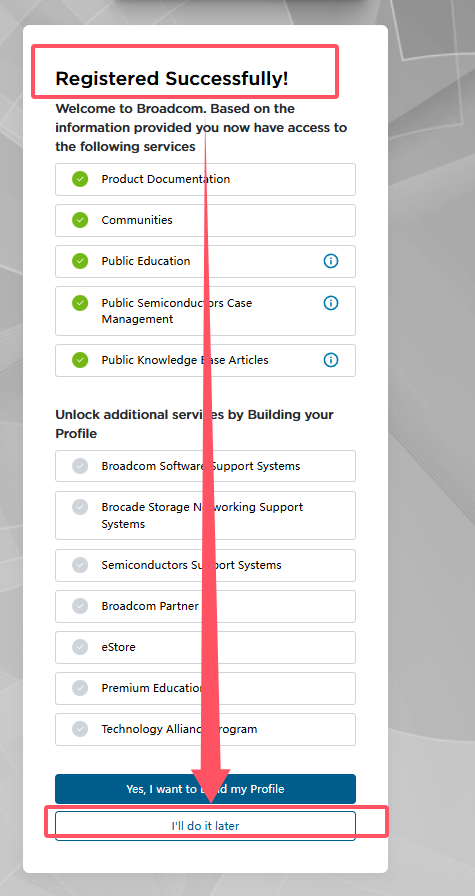Click grey check icon for eStore
Image resolution: width=475 pixels, height=896 pixels.
click(x=80, y=647)
